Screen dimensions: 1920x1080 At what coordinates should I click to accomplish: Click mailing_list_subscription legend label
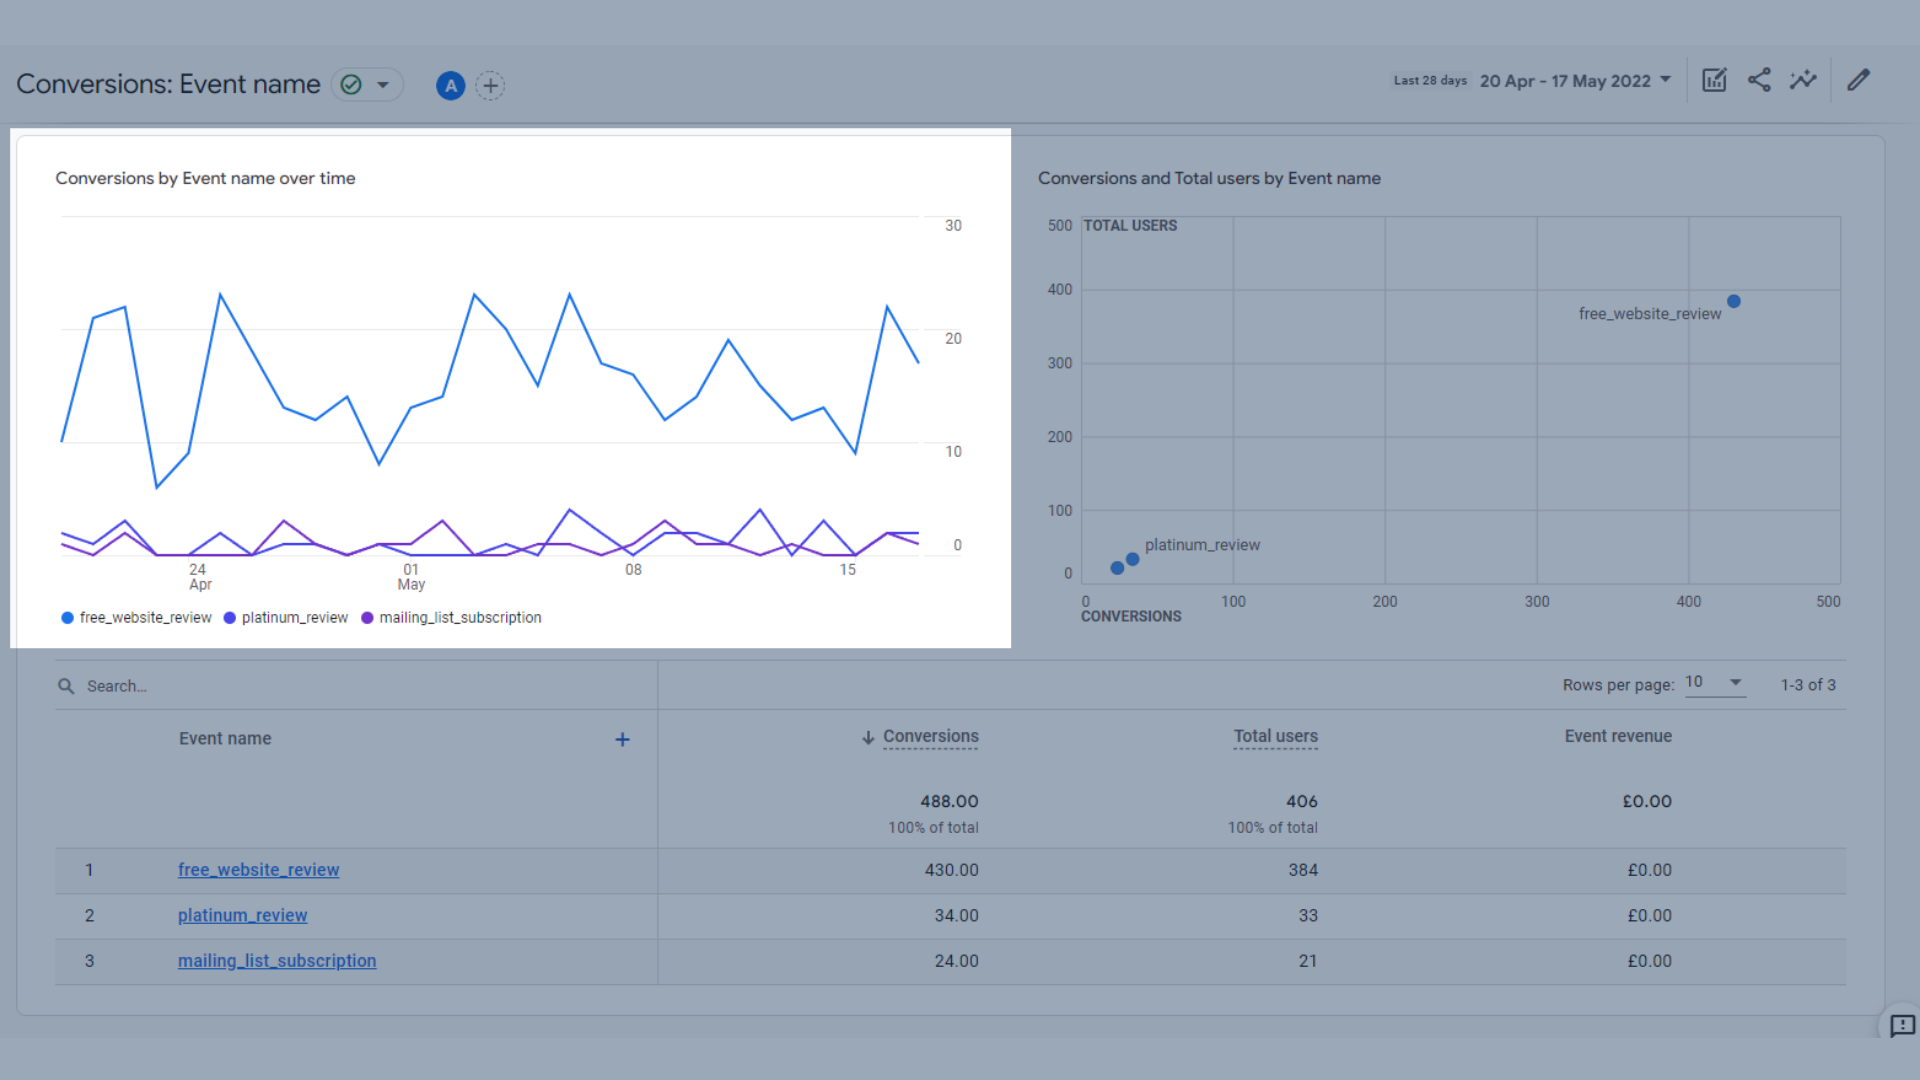pos(460,618)
